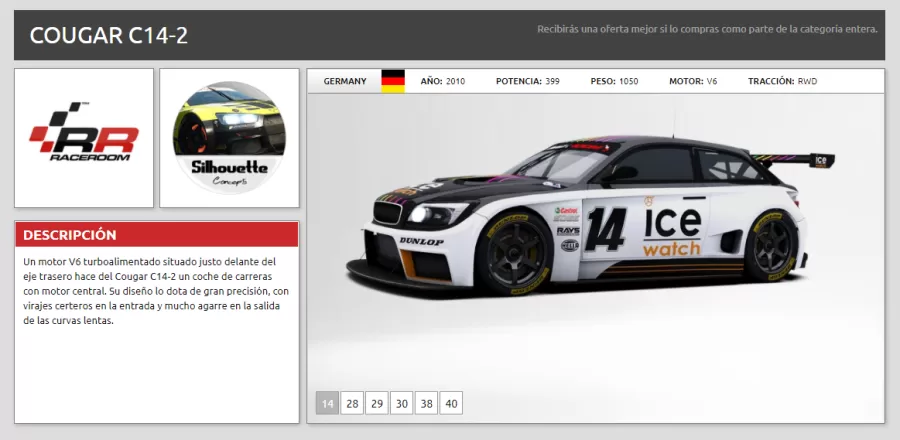Image resolution: width=900 pixels, height=440 pixels.
Task: Pick livery number 38
Action: click(426, 403)
